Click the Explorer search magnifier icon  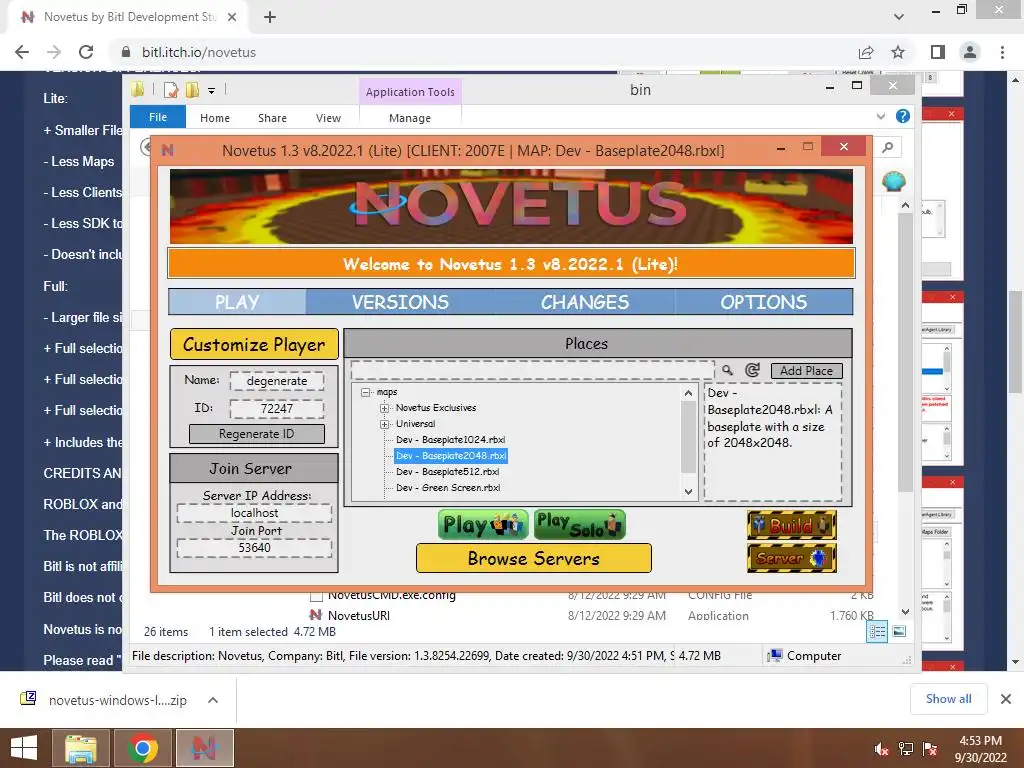(x=888, y=148)
